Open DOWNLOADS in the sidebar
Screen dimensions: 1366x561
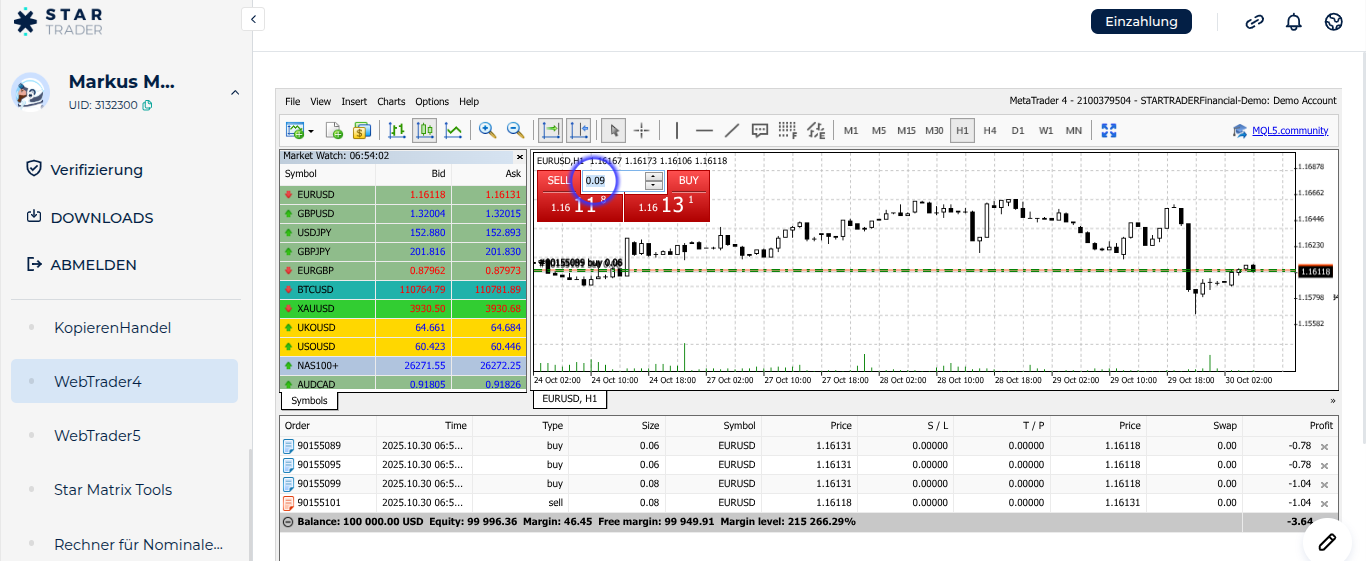coord(89,218)
